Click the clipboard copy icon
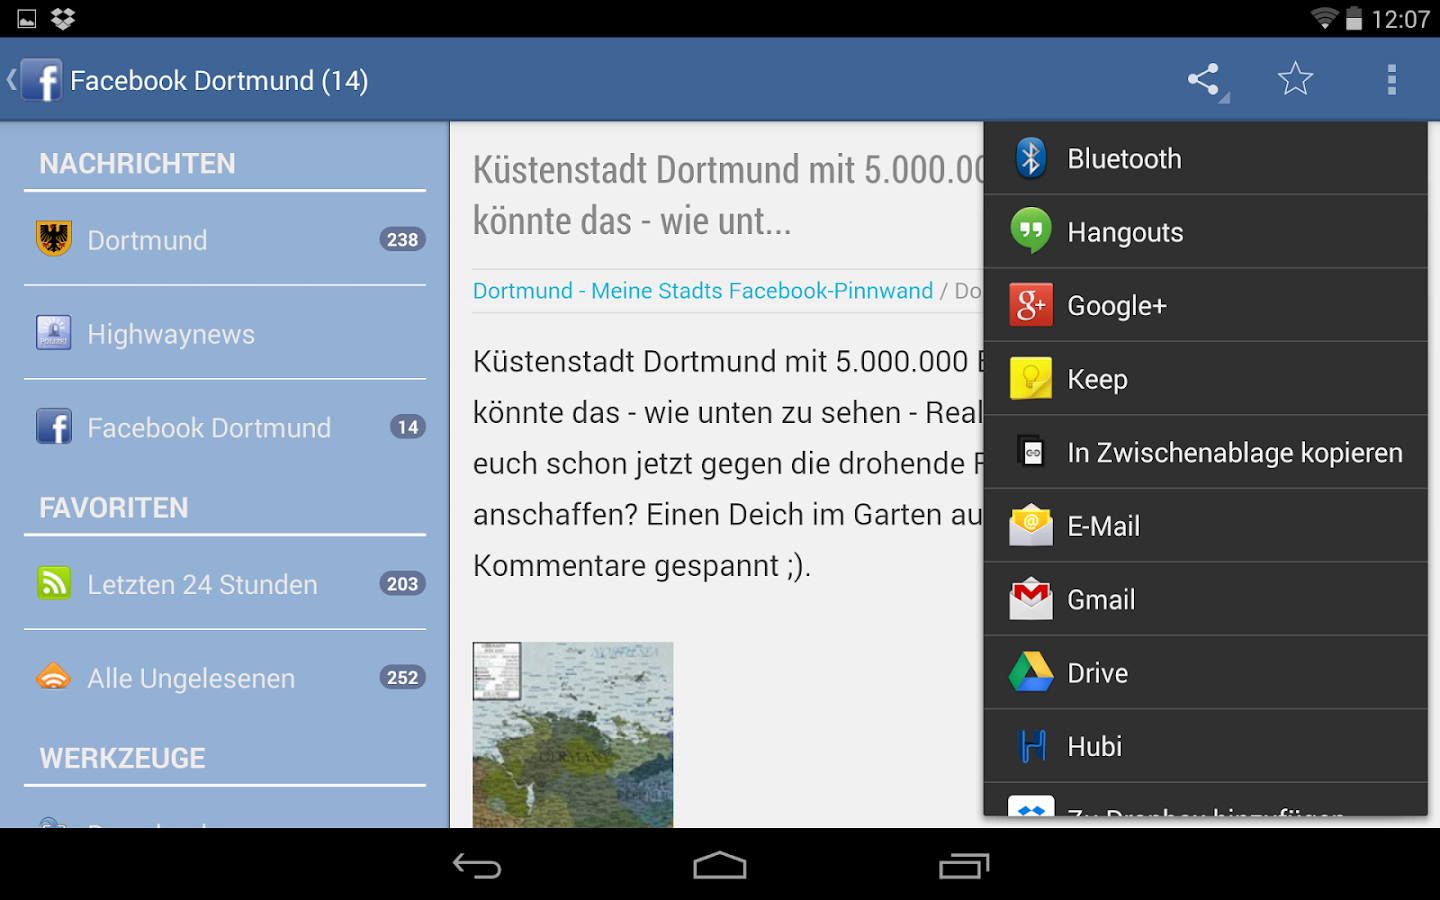Image resolution: width=1440 pixels, height=900 pixels. 1031,452
